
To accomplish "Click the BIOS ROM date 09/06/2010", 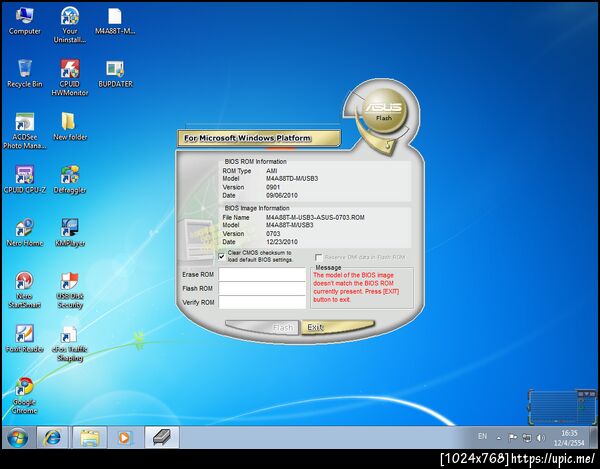I will pos(282,195).
